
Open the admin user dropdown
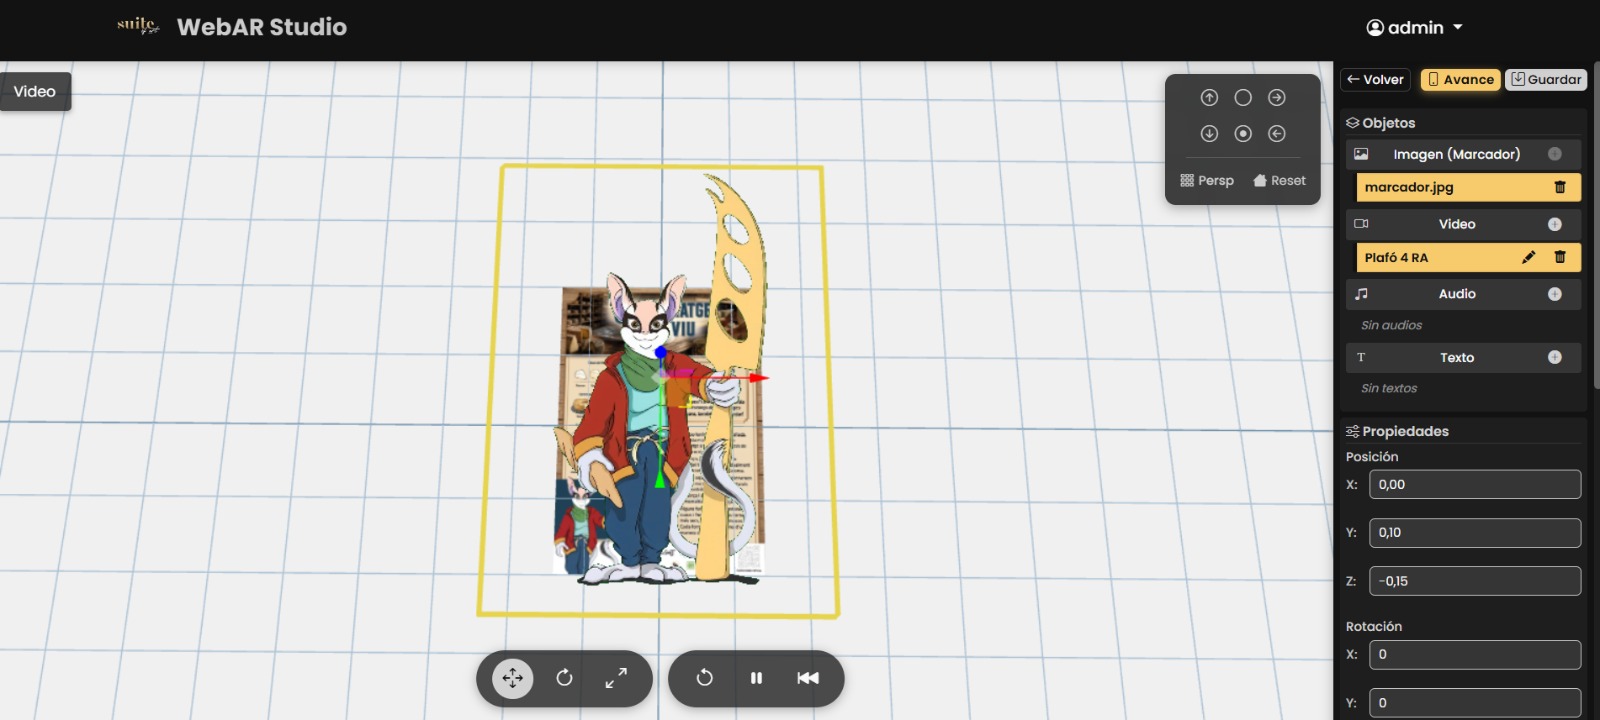click(x=1415, y=28)
